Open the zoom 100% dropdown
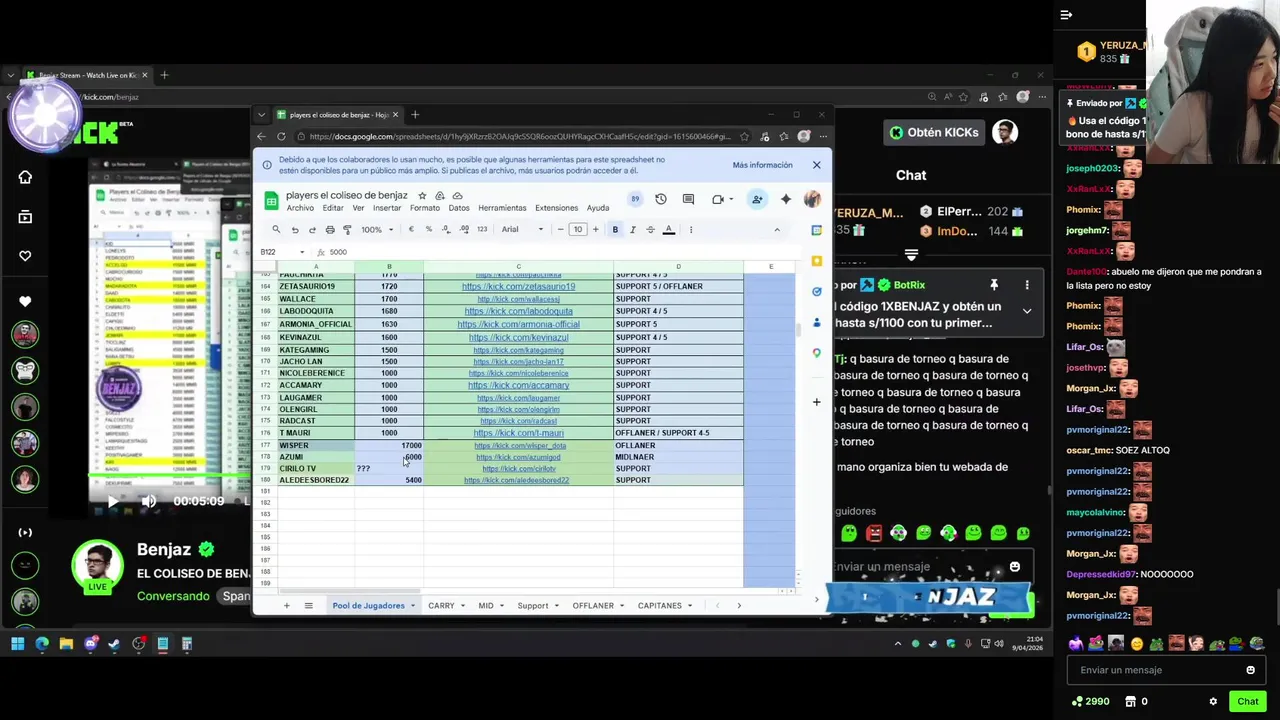Viewport: 1280px width, 720px height. click(377, 230)
